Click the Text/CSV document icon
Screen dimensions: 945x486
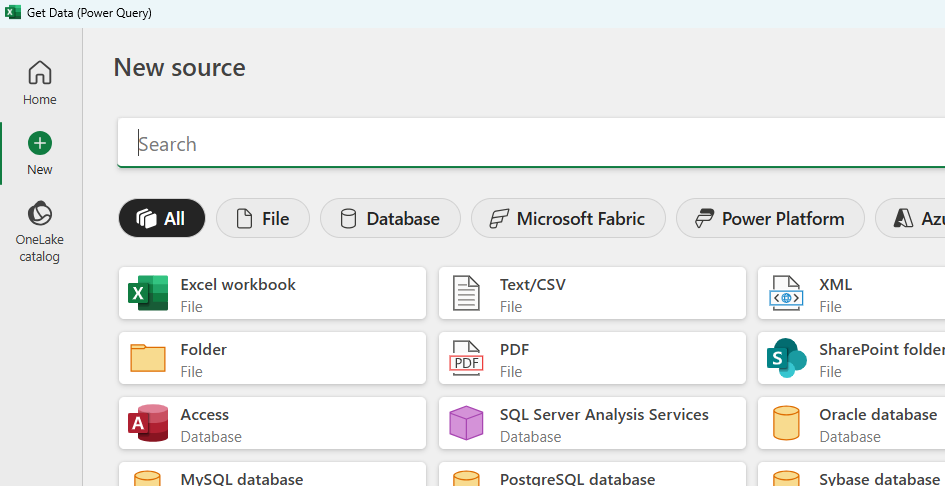(466, 293)
